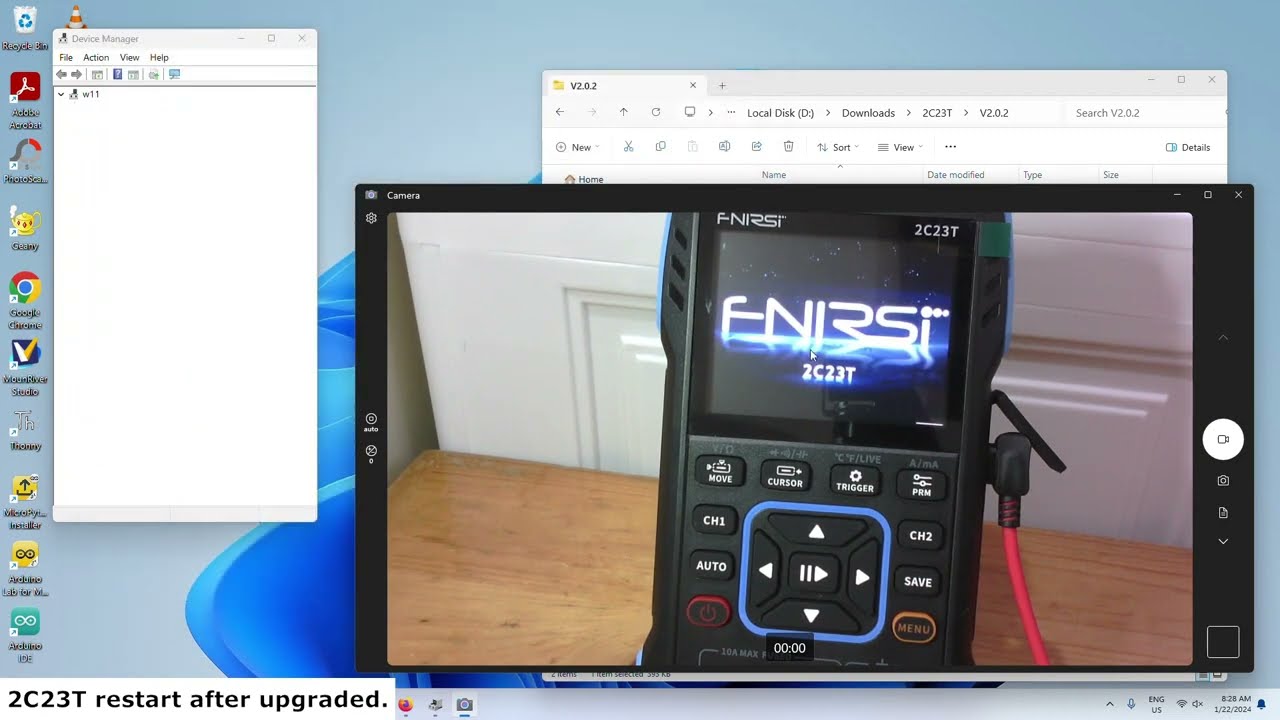Click Camera app icon in taskbar
This screenshot has width=1280, height=720.
tap(464, 704)
